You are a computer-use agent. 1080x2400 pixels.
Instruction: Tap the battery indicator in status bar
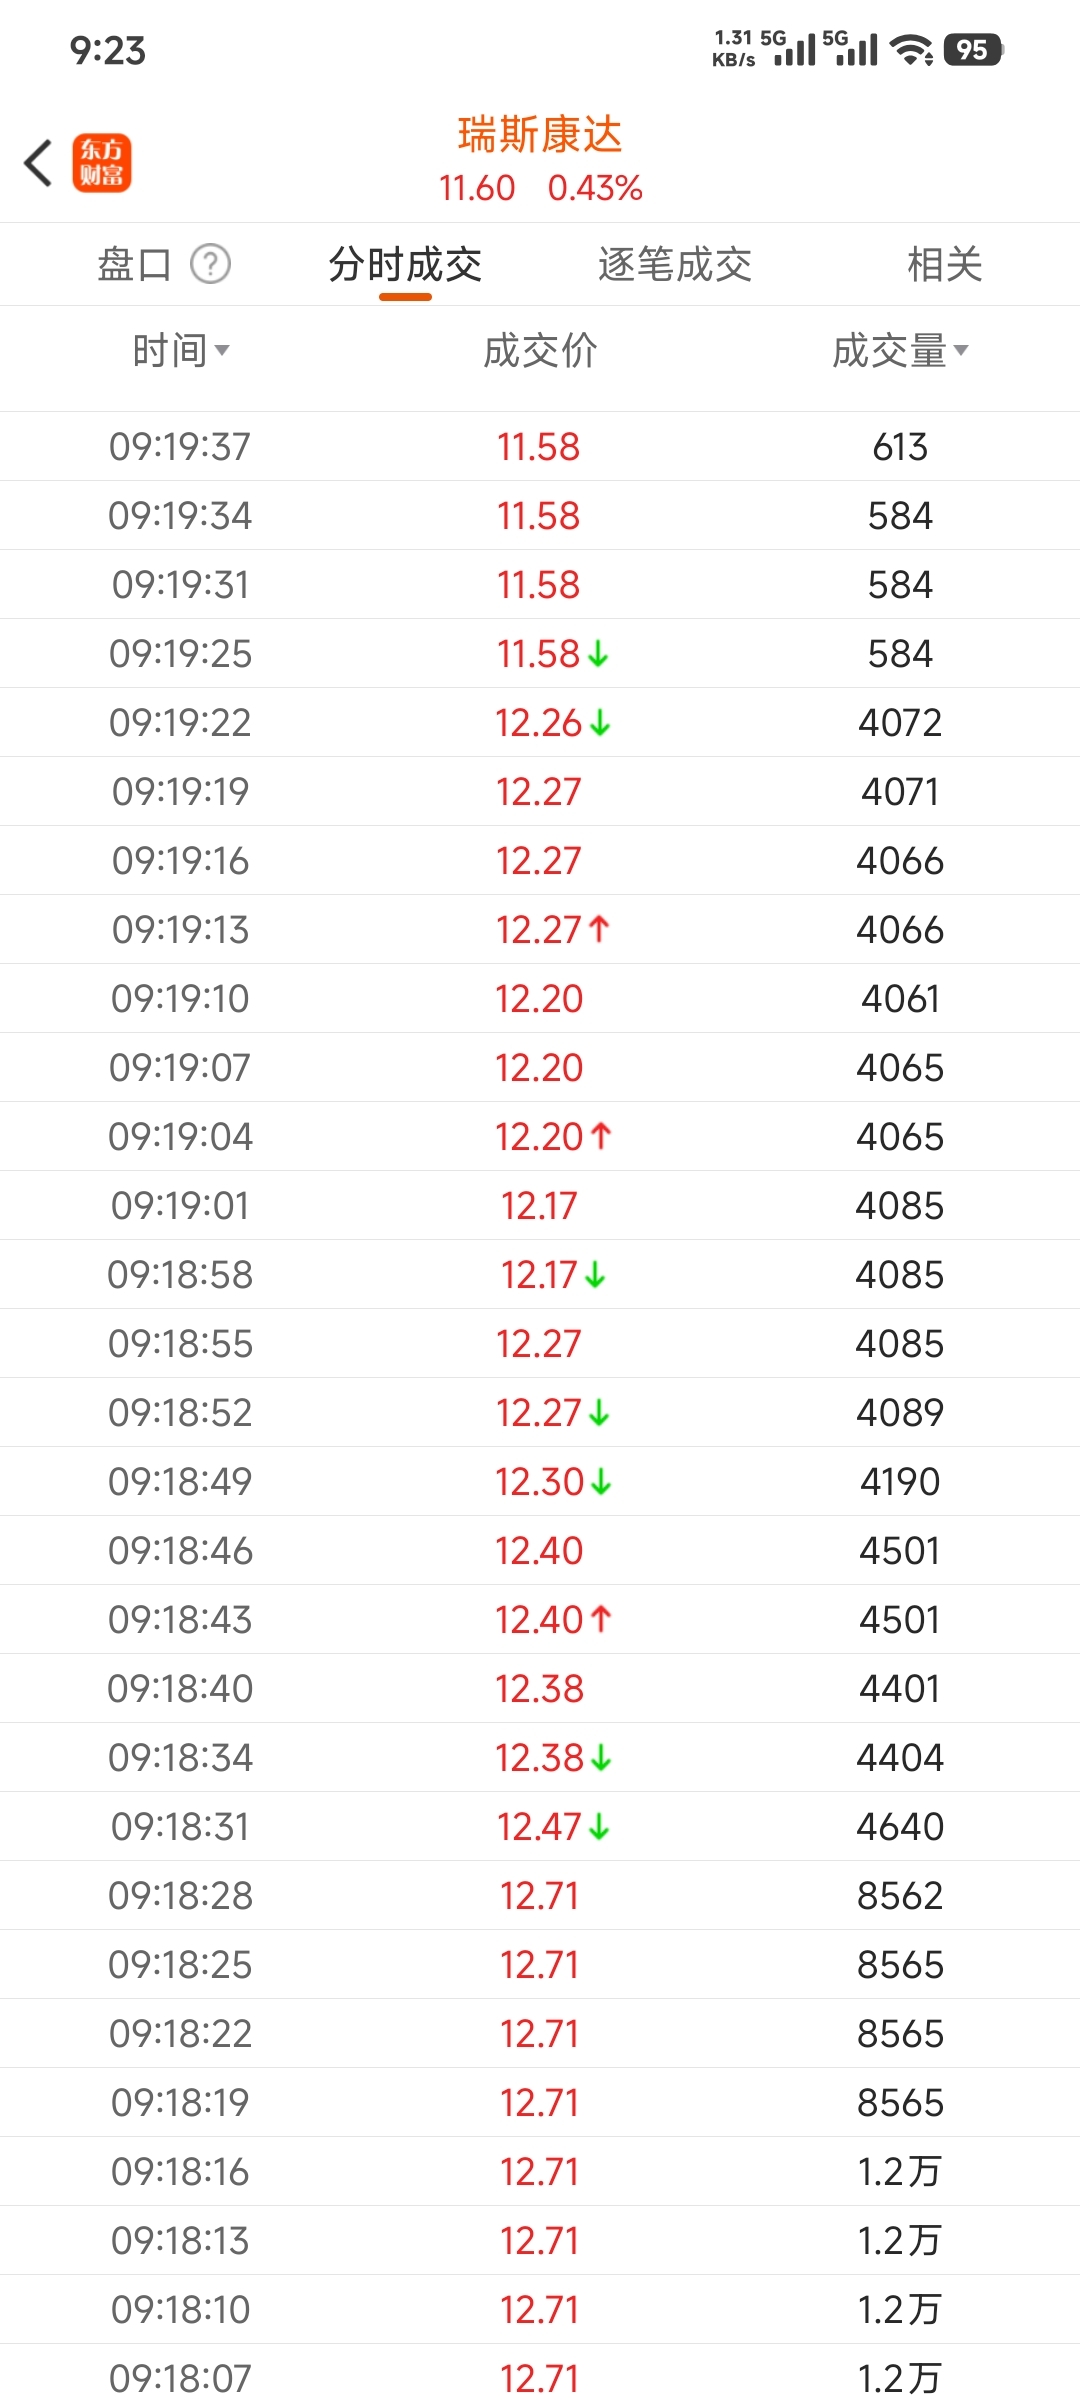point(972,49)
